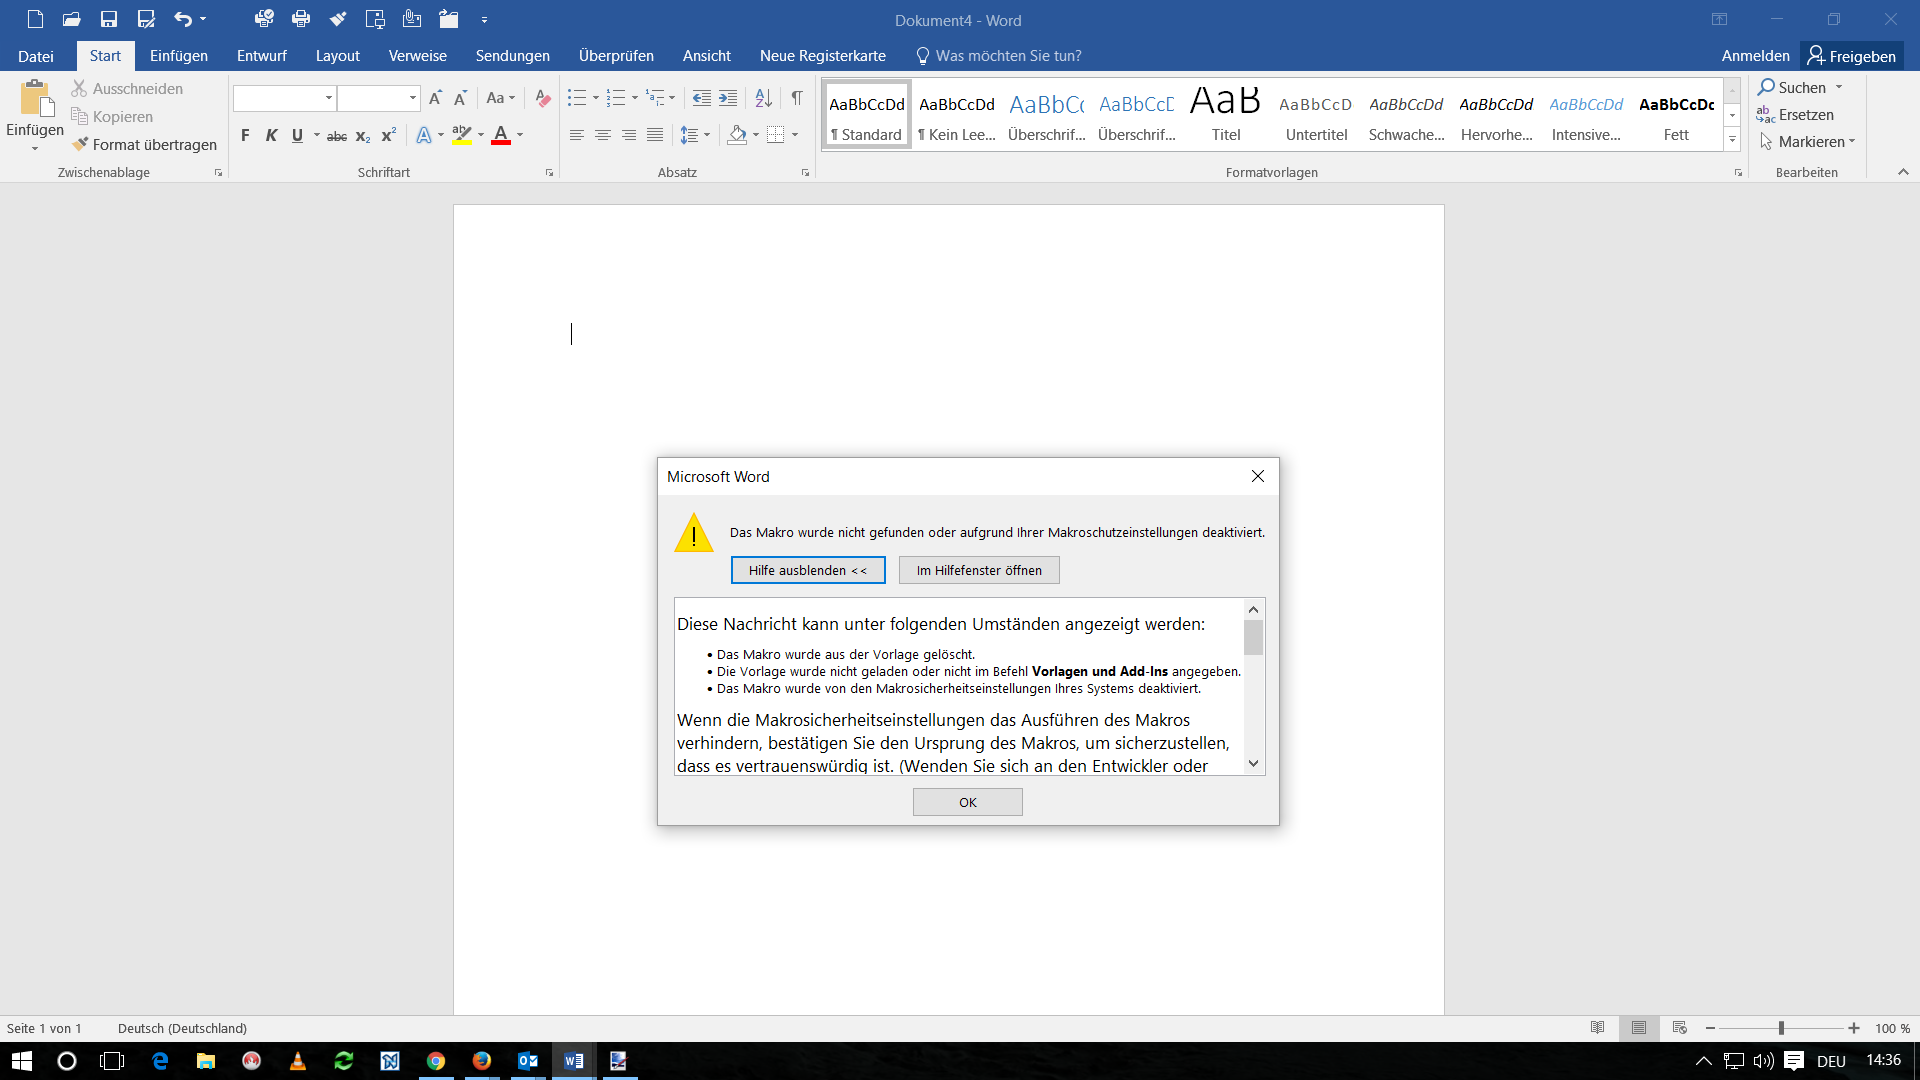Apply red font color
This screenshot has height=1080, width=1920.
pyautogui.click(x=501, y=135)
